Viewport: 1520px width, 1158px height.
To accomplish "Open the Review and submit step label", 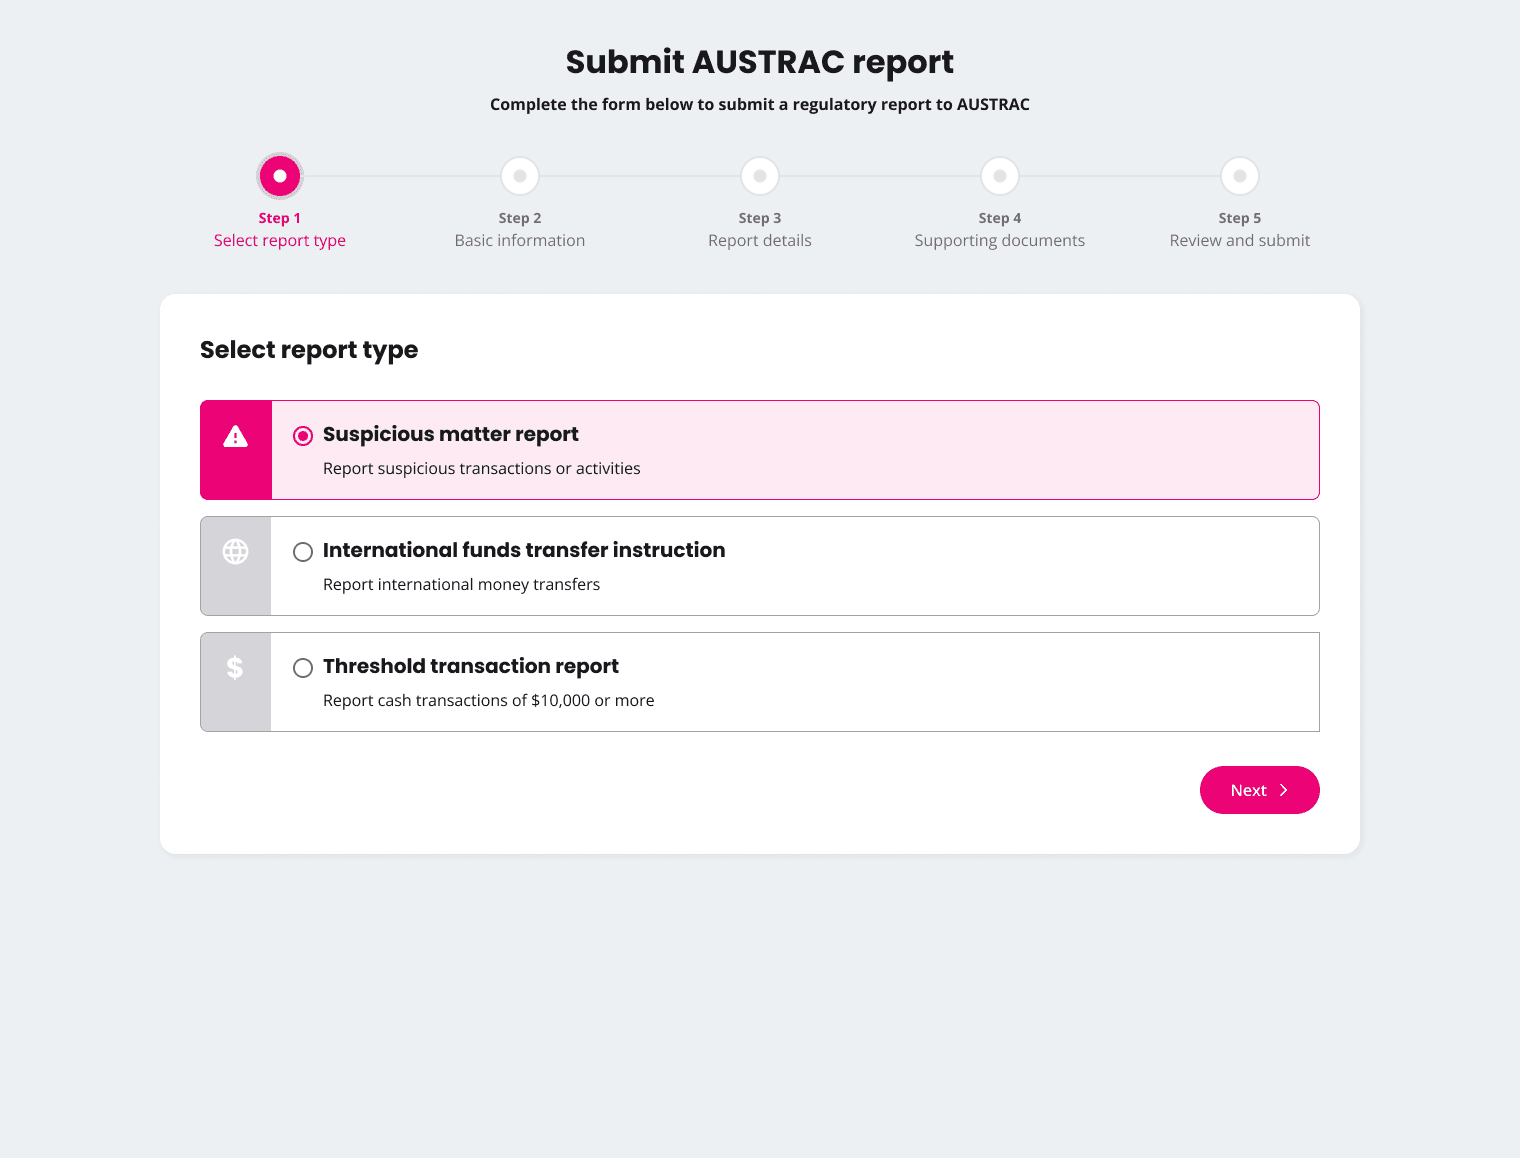I will [1240, 241].
